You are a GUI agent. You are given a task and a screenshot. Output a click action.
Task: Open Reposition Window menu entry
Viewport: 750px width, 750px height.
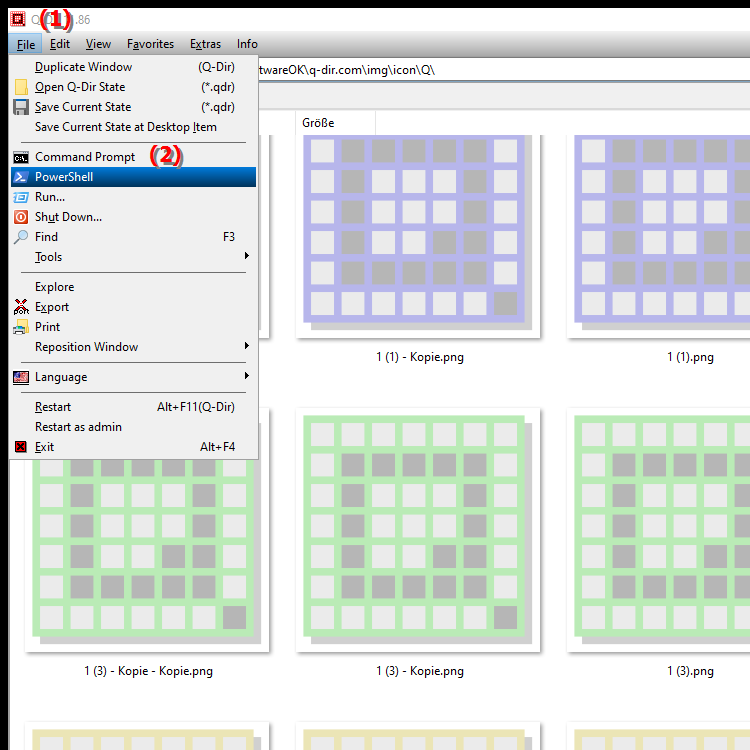click(x=133, y=347)
